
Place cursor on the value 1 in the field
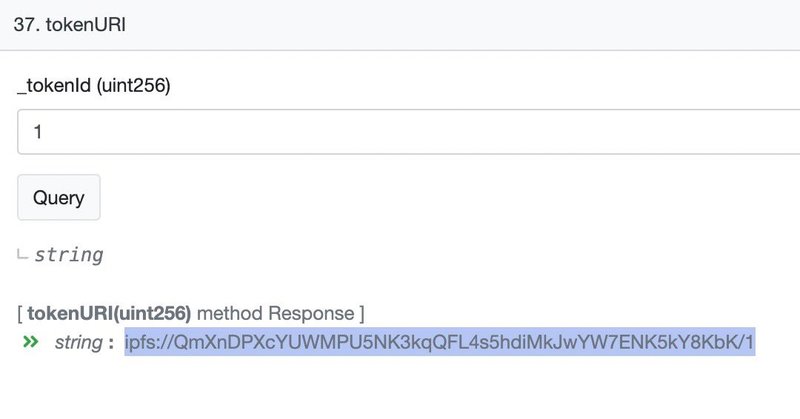pos(38,132)
